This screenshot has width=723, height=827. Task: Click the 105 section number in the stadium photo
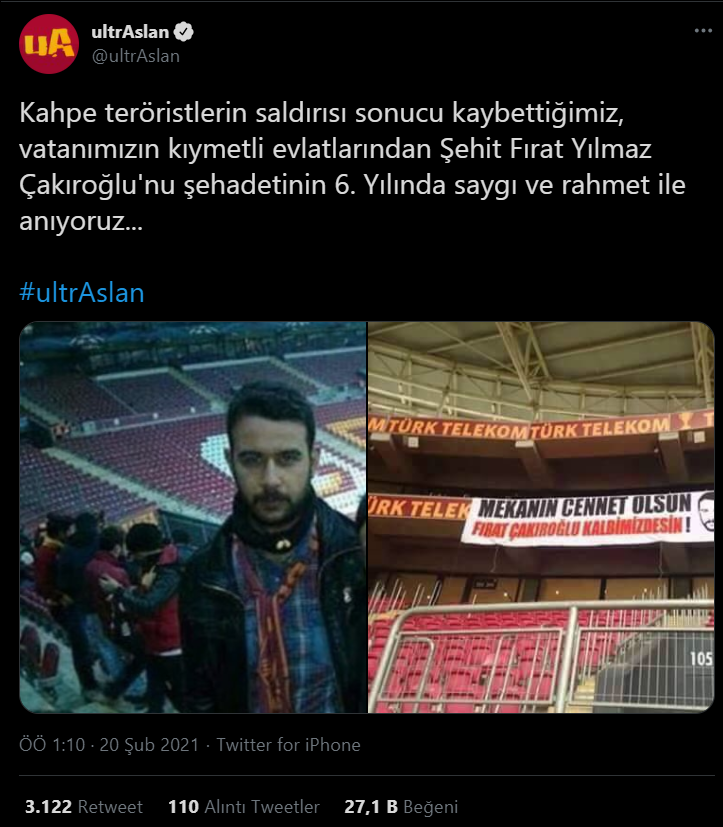point(701,658)
